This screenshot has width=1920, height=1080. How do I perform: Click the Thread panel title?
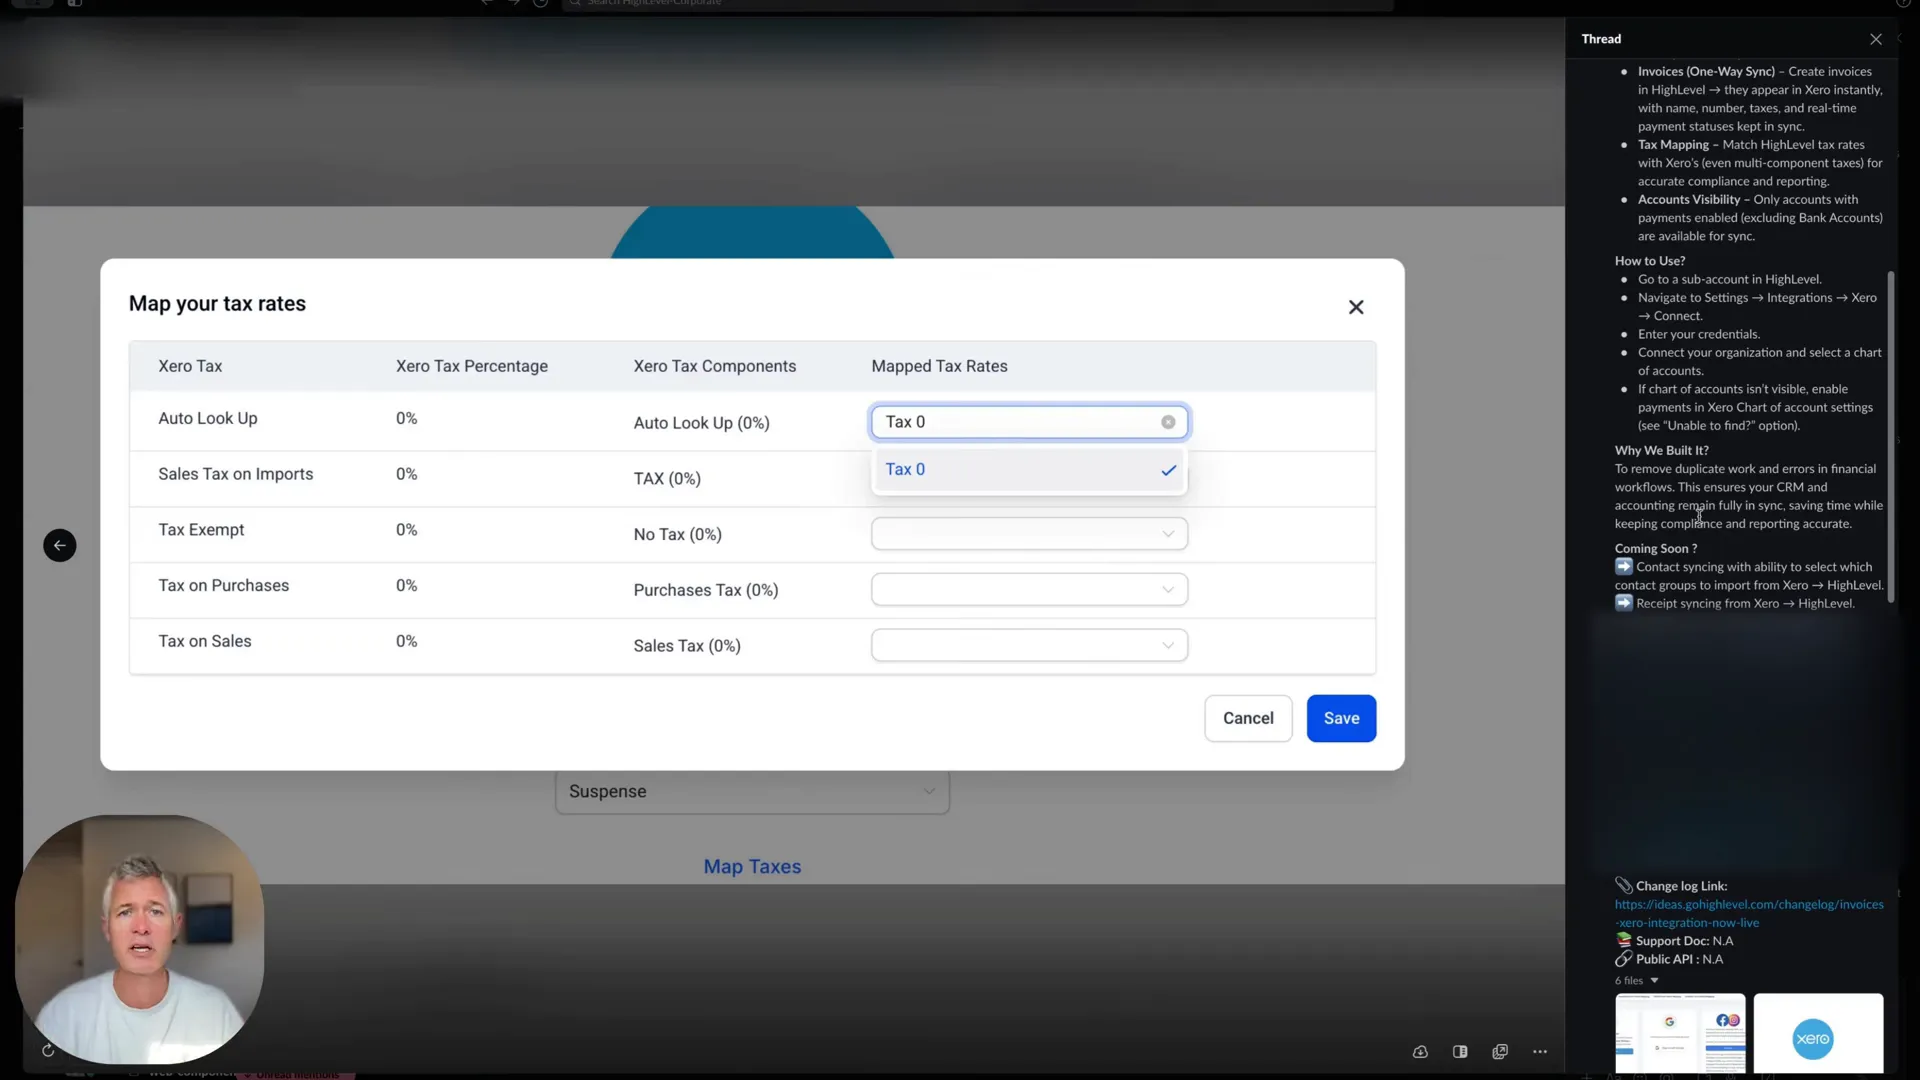tap(1601, 39)
